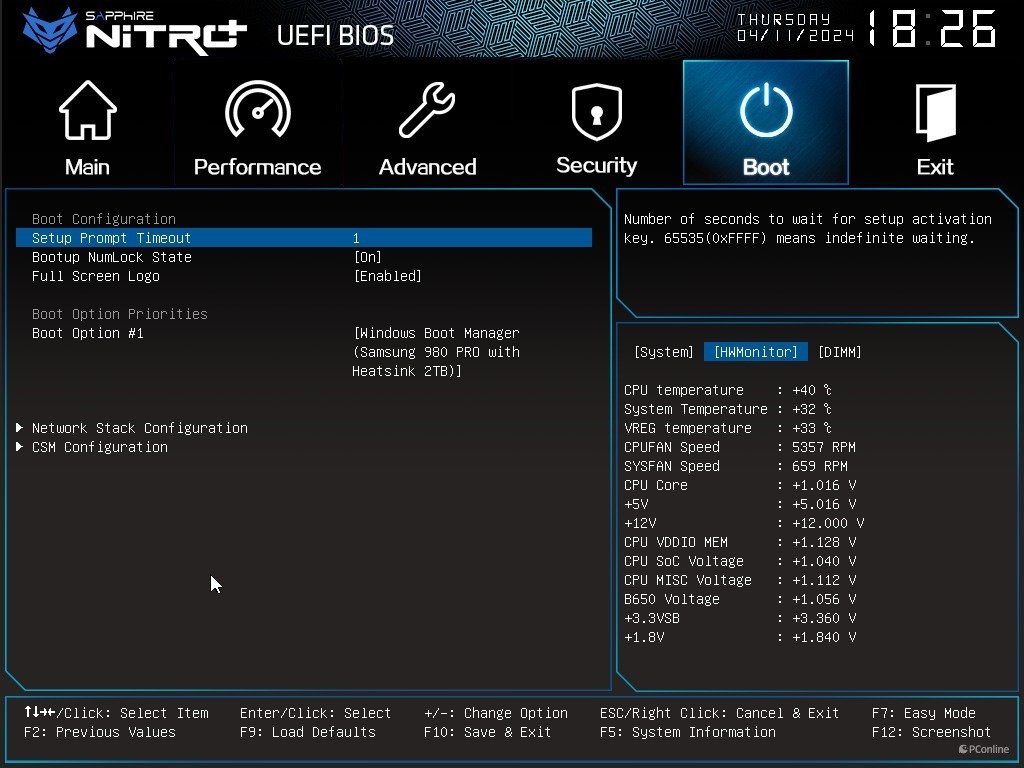This screenshot has height=768, width=1024.
Task: Edit the Setup Prompt Timeout value
Action: (356, 238)
